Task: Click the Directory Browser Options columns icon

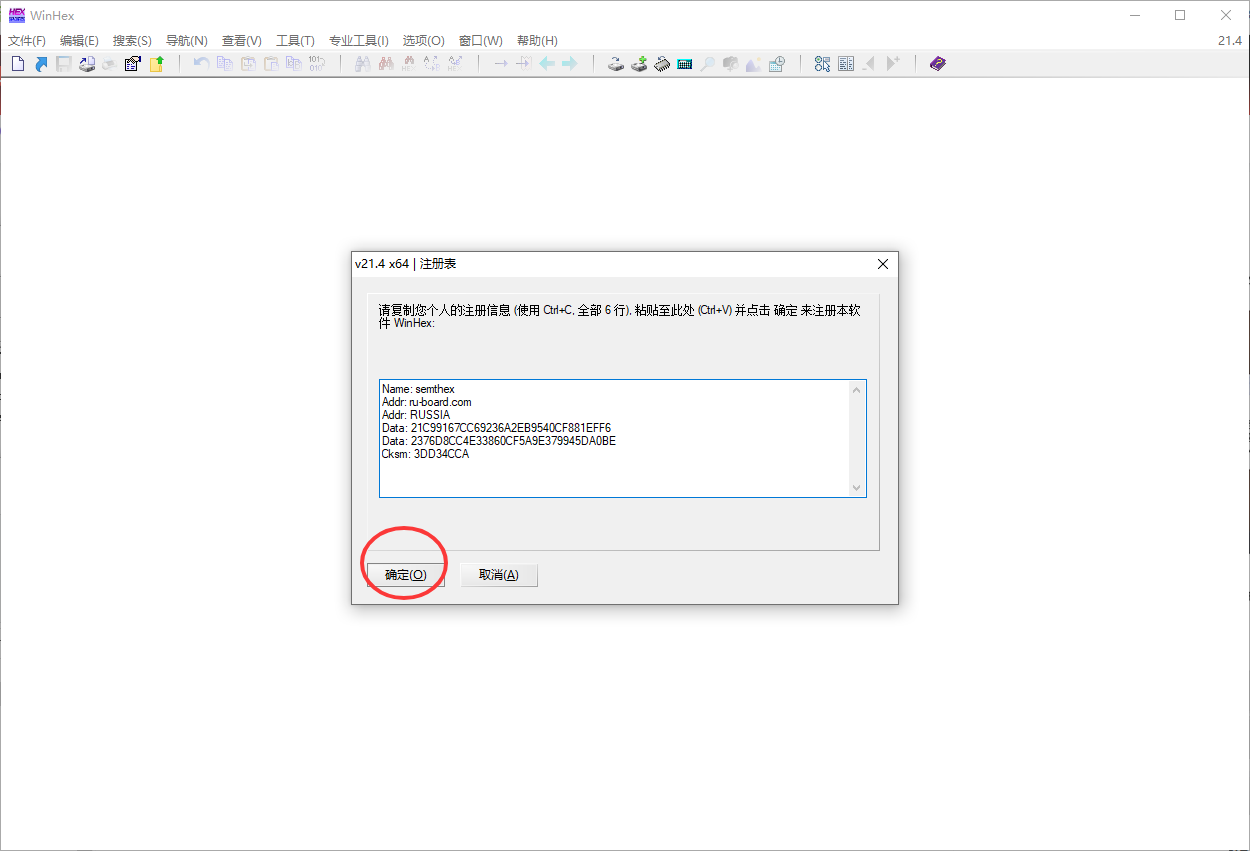Action: point(846,64)
